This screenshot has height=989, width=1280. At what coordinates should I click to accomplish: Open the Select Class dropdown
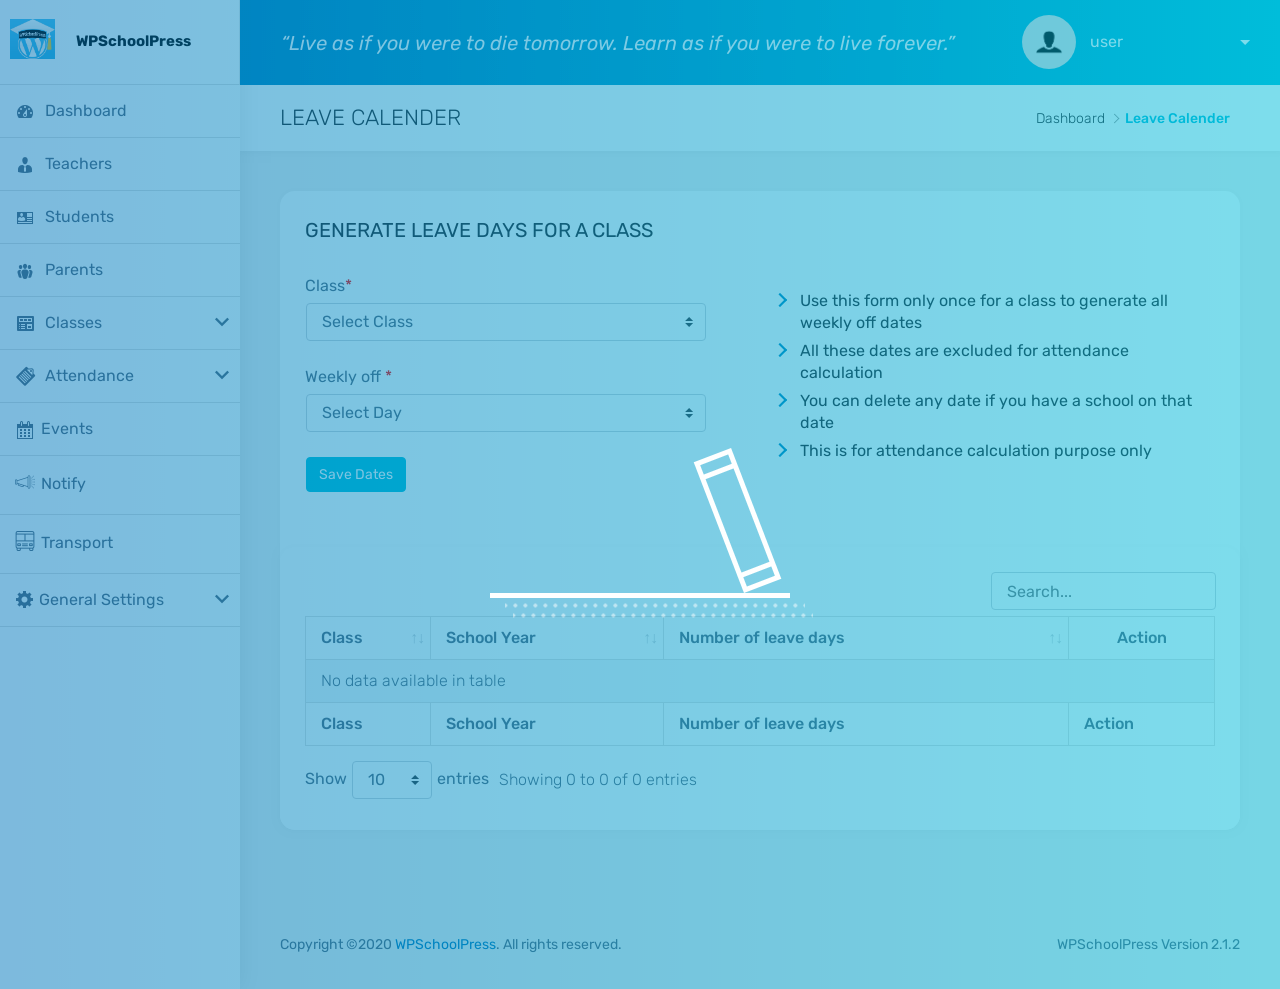pos(505,322)
